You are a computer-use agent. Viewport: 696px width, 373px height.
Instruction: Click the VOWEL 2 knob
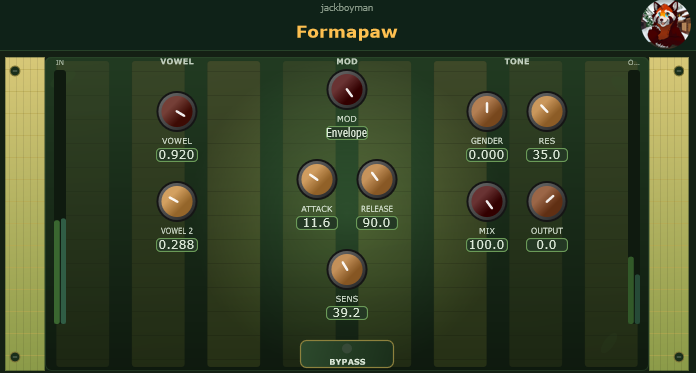point(177,202)
